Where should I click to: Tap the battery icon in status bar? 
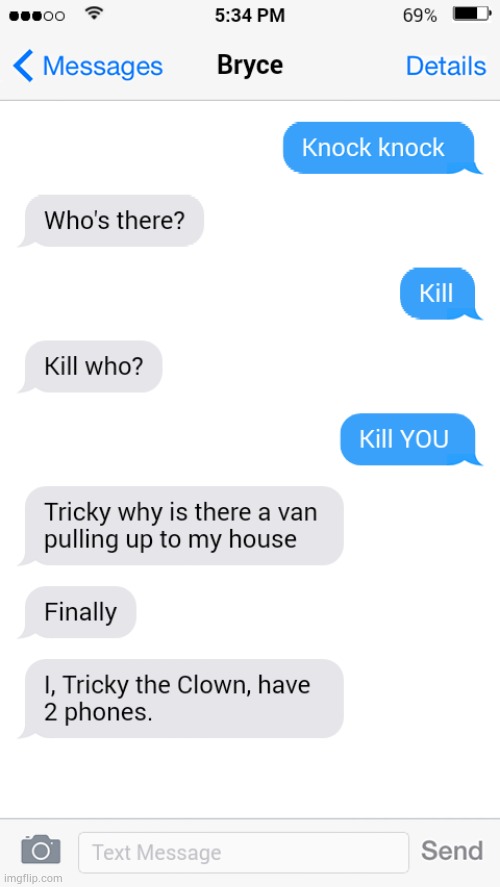click(x=472, y=15)
